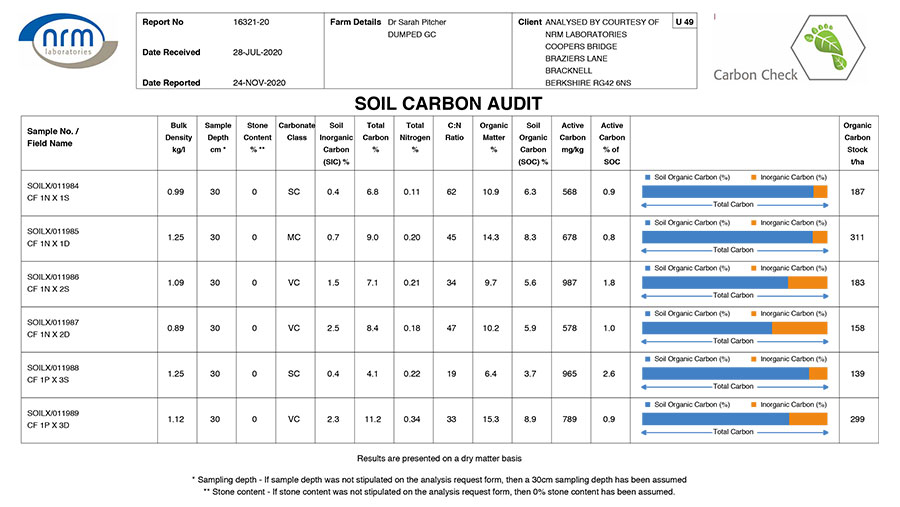Click the orange Inorganic Carbon legend square in the SOILX/011985 row
The width and height of the screenshot is (900, 507).
click(x=753, y=222)
